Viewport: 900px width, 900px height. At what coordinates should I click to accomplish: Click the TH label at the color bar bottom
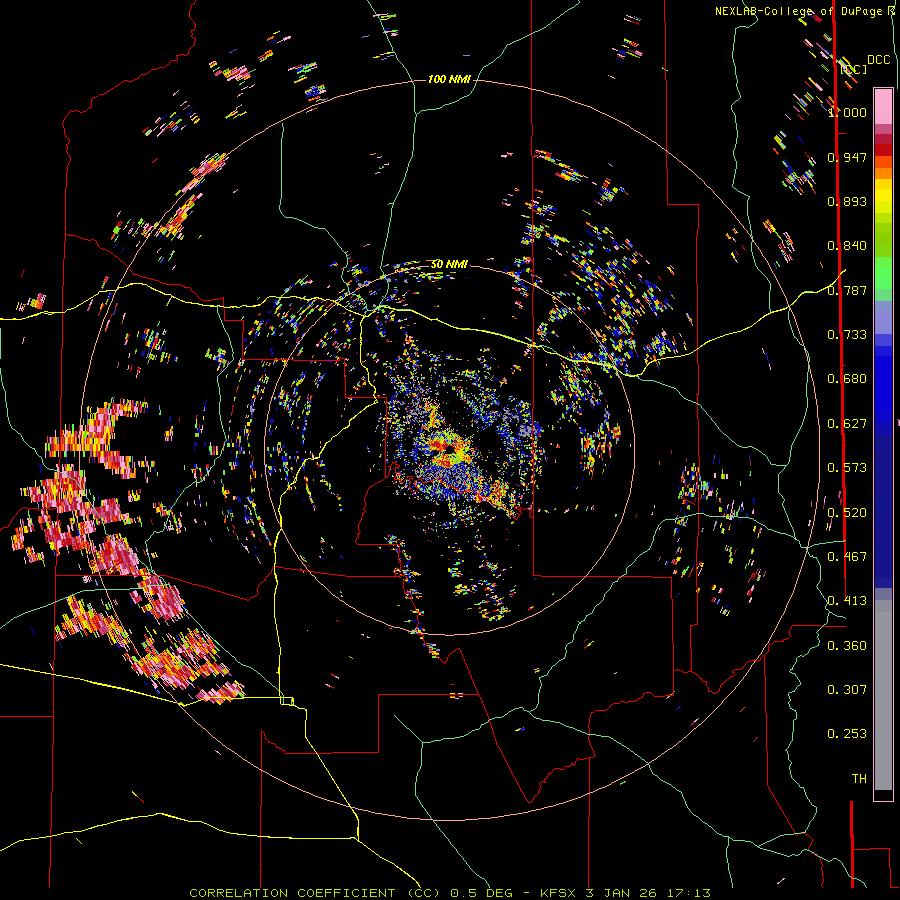[859, 779]
